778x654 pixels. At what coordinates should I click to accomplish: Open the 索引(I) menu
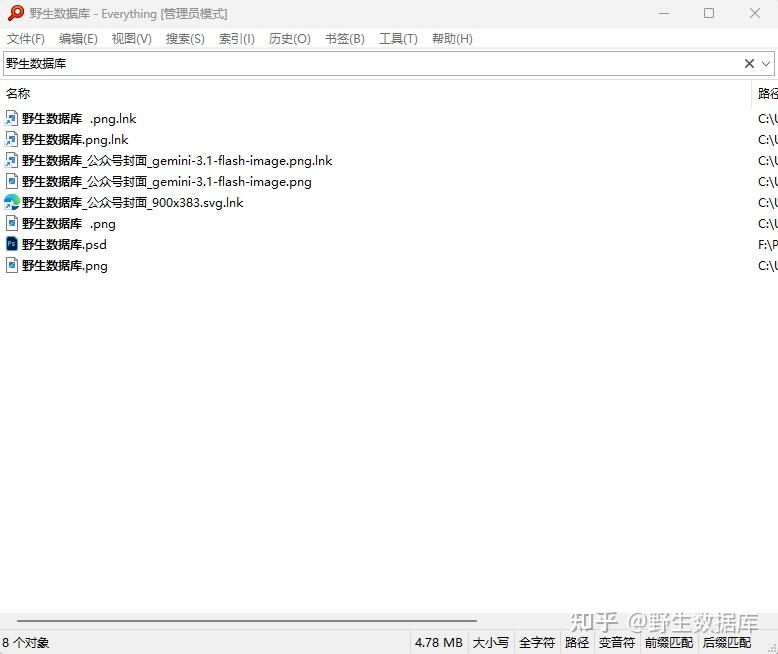[x=237, y=39]
